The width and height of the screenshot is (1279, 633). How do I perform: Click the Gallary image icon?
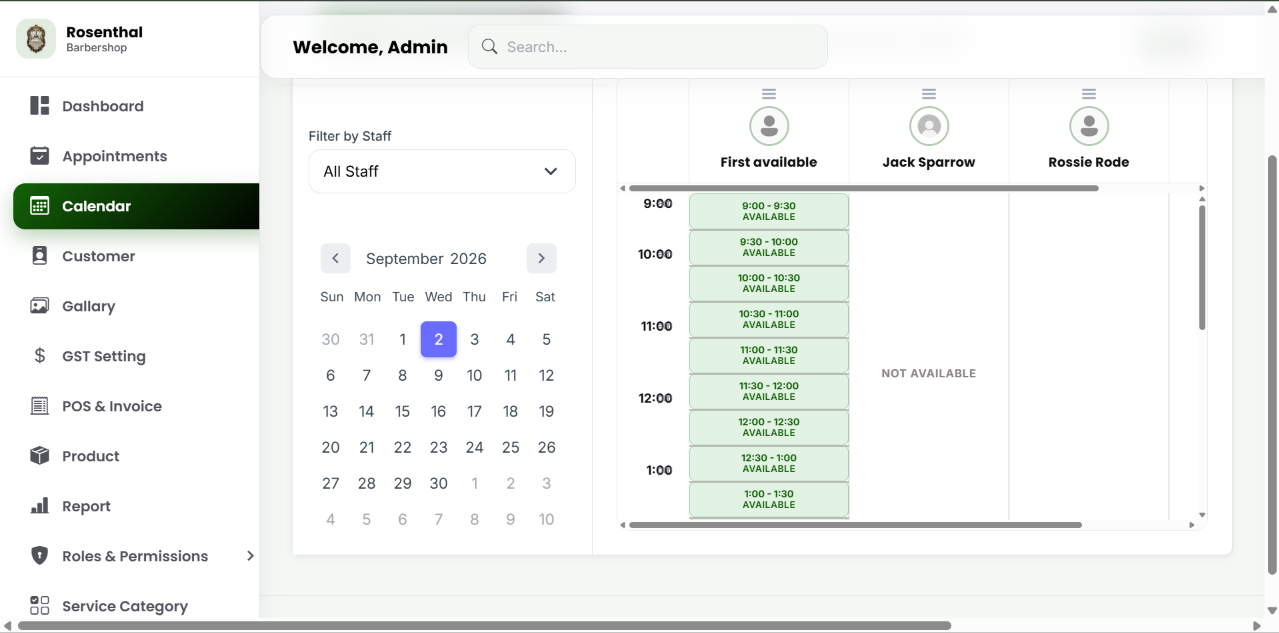point(40,306)
